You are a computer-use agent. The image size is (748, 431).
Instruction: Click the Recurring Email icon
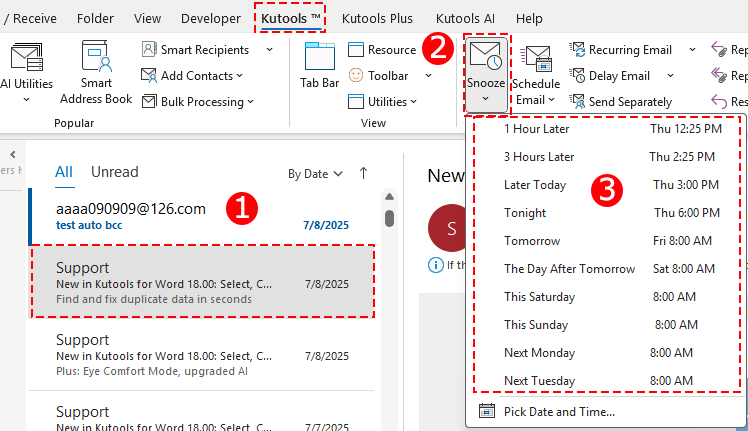[x=577, y=49]
